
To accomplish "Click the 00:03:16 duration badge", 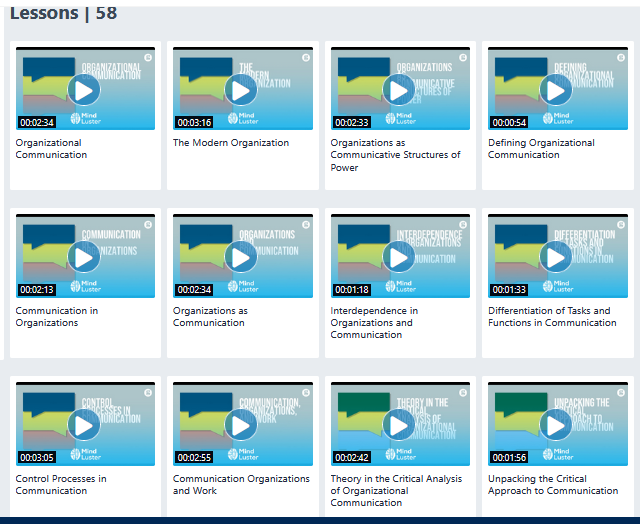I will pos(195,122).
